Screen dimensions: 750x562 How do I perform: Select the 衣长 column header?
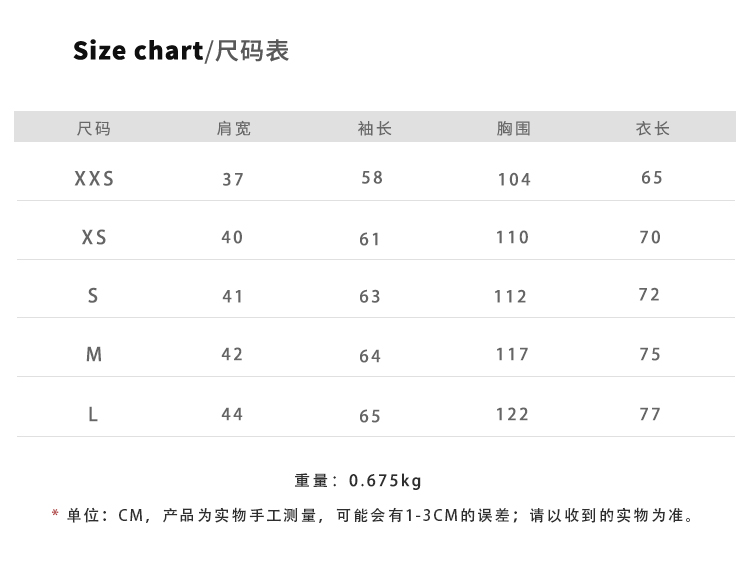coord(652,128)
